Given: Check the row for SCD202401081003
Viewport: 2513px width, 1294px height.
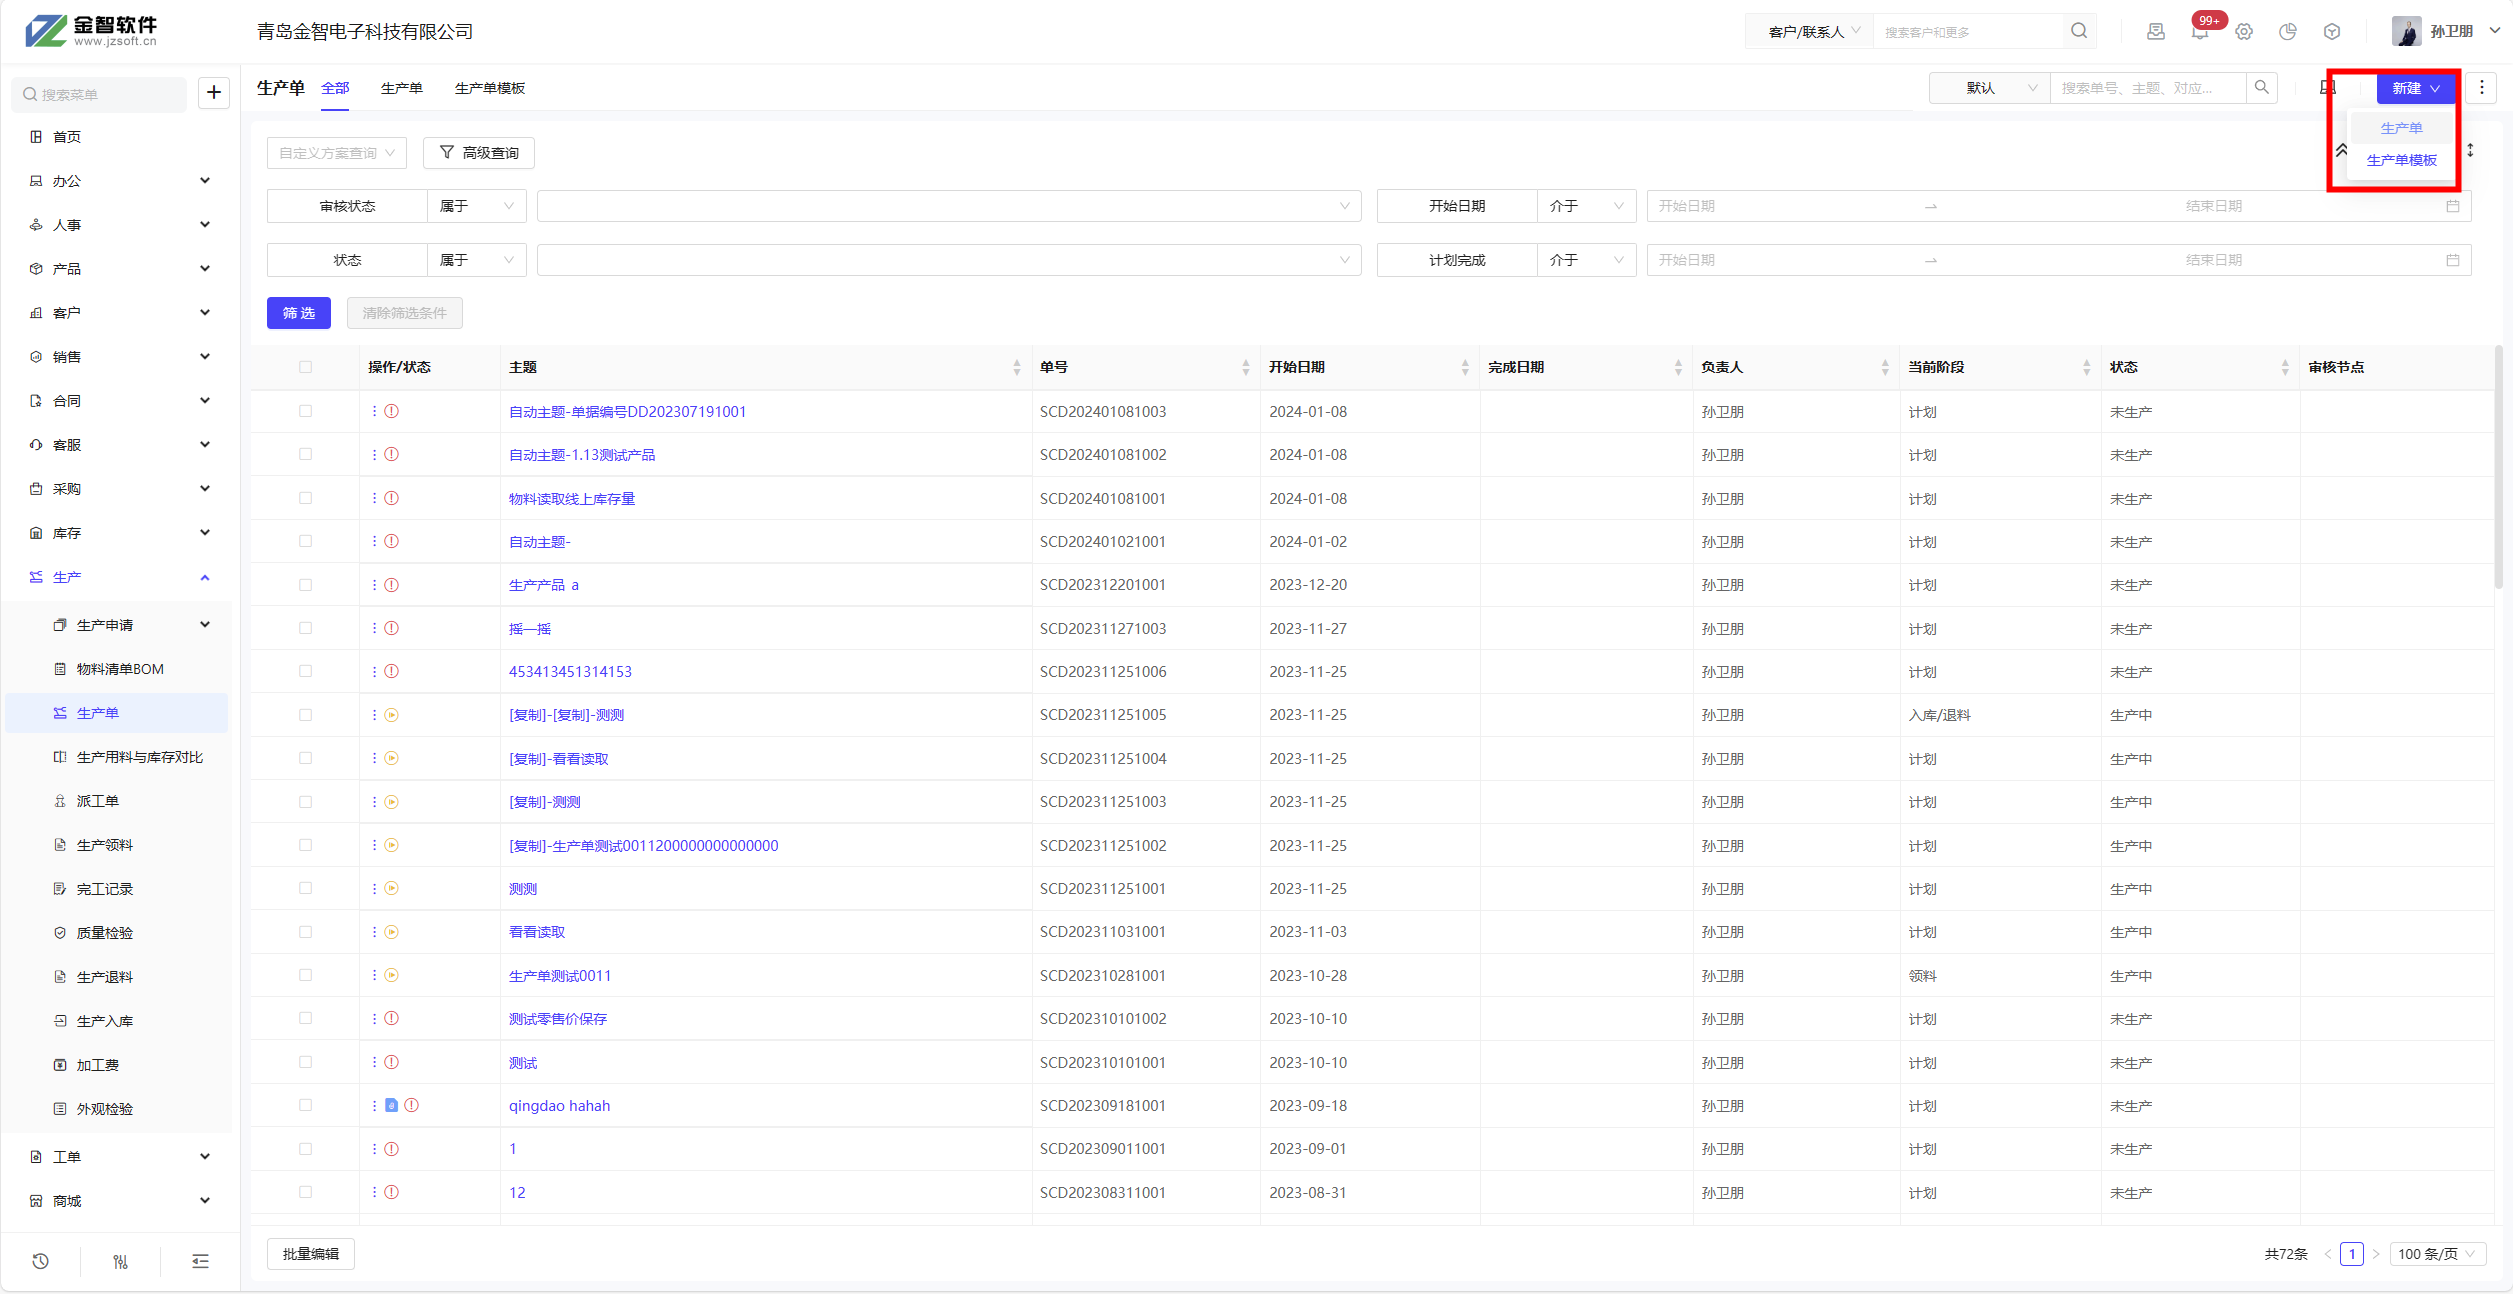Looking at the screenshot, I should (306, 411).
